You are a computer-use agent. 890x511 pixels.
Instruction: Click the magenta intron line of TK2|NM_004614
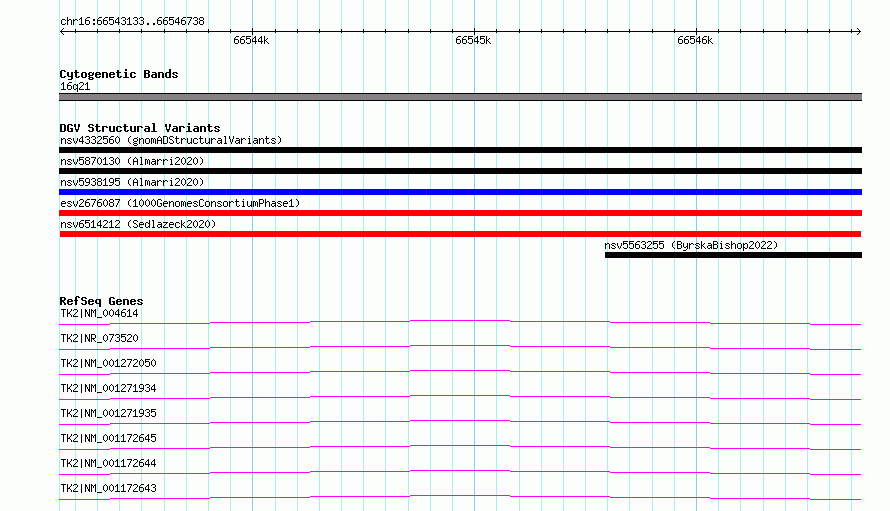click(x=460, y=322)
